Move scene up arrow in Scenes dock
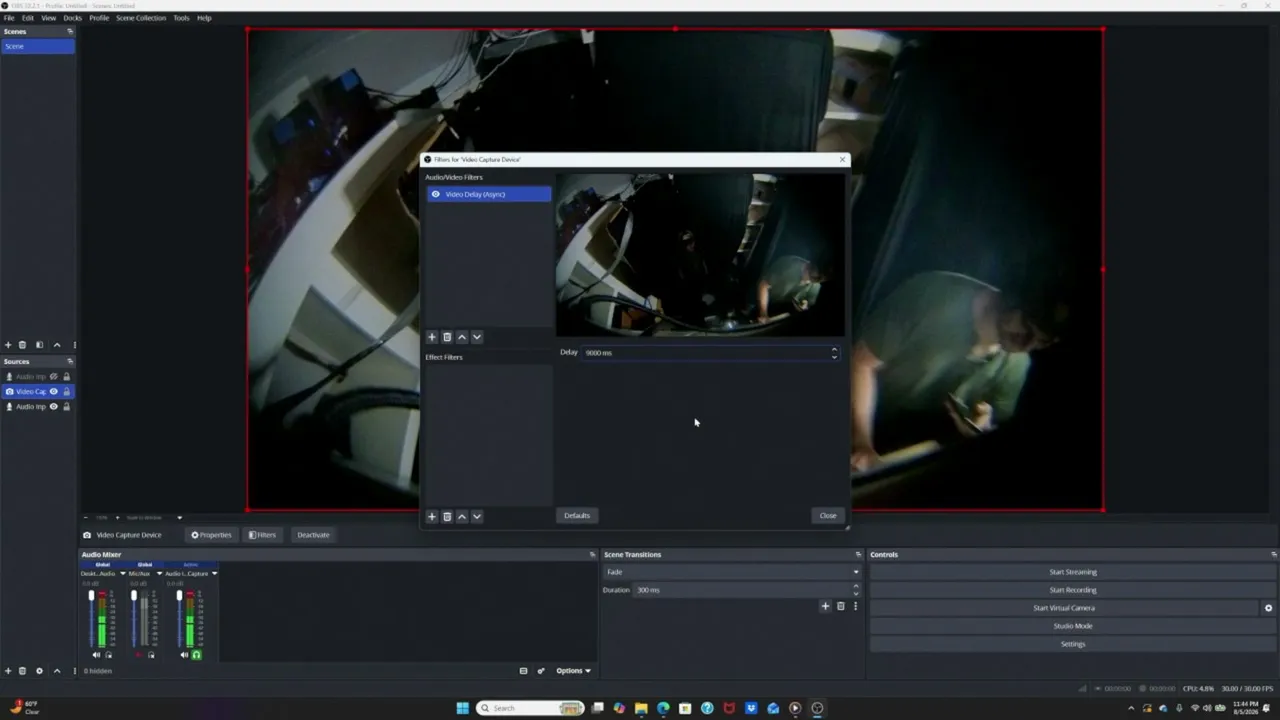The width and height of the screenshot is (1280, 720). (56, 345)
